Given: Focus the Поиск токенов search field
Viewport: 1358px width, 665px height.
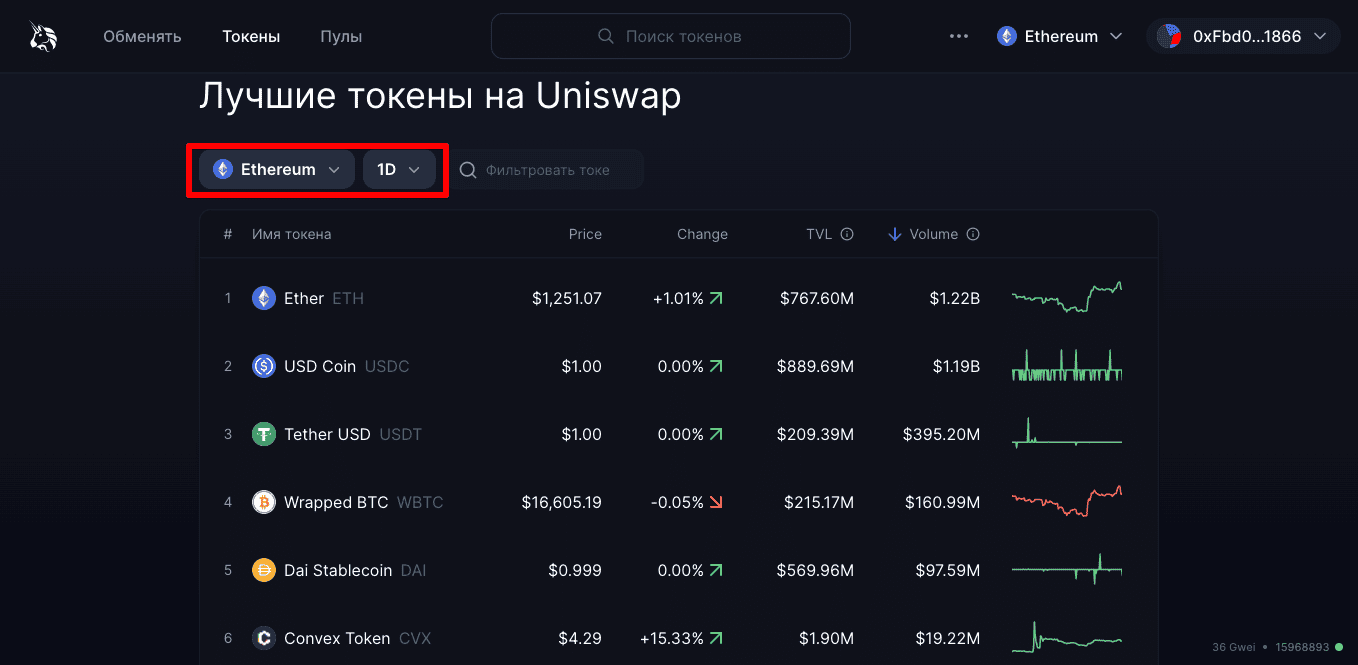Looking at the screenshot, I should click(x=671, y=36).
